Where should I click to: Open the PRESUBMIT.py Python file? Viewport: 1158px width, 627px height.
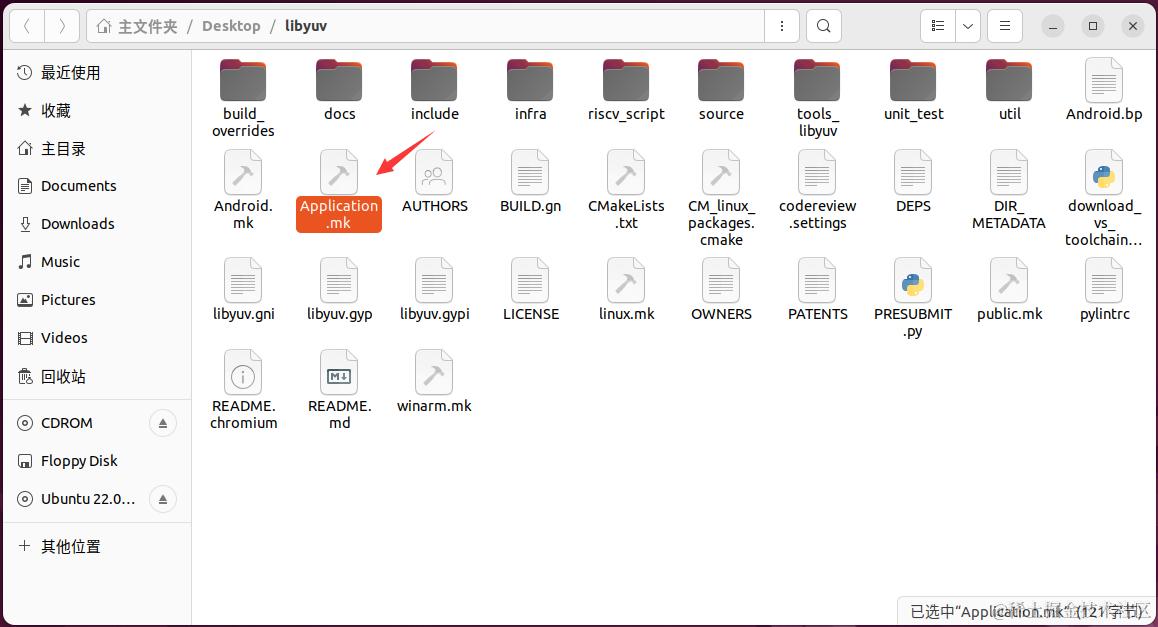click(x=912, y=282)
